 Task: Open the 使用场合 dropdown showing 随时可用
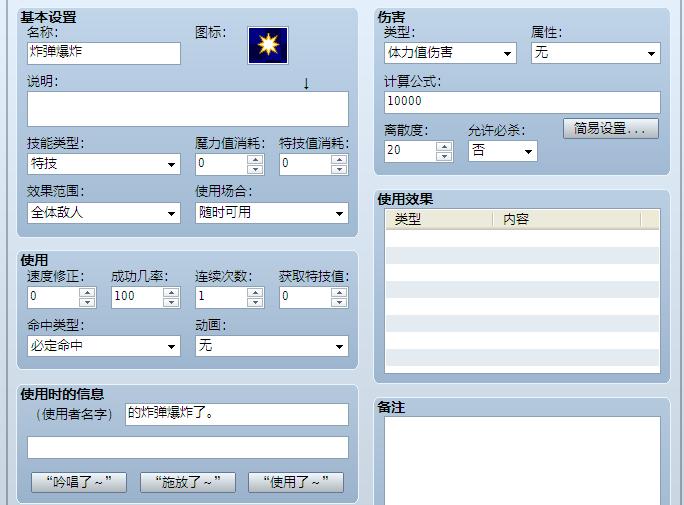(272, 213)
